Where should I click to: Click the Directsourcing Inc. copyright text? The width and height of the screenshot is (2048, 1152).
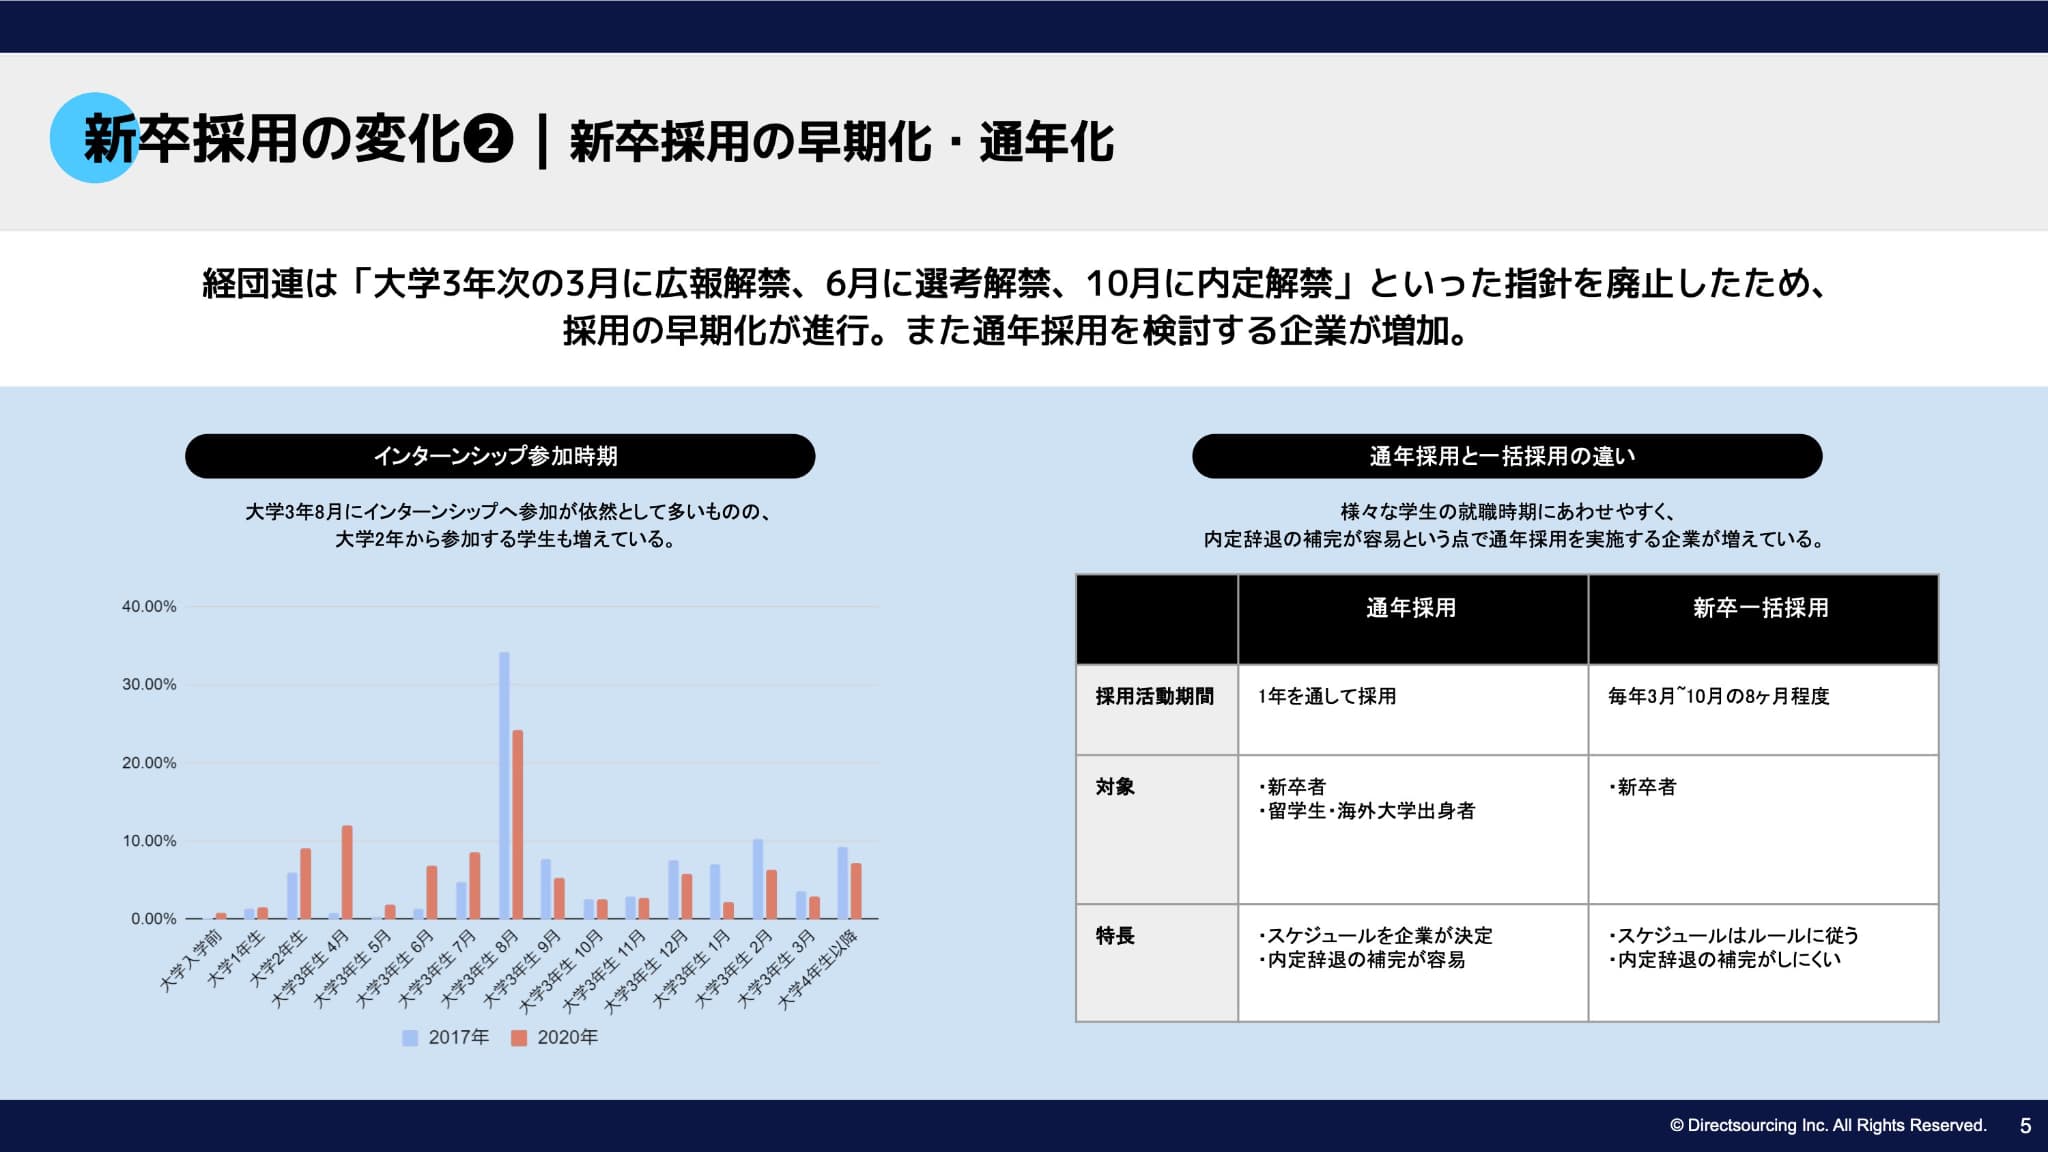coord(1827,1126)
